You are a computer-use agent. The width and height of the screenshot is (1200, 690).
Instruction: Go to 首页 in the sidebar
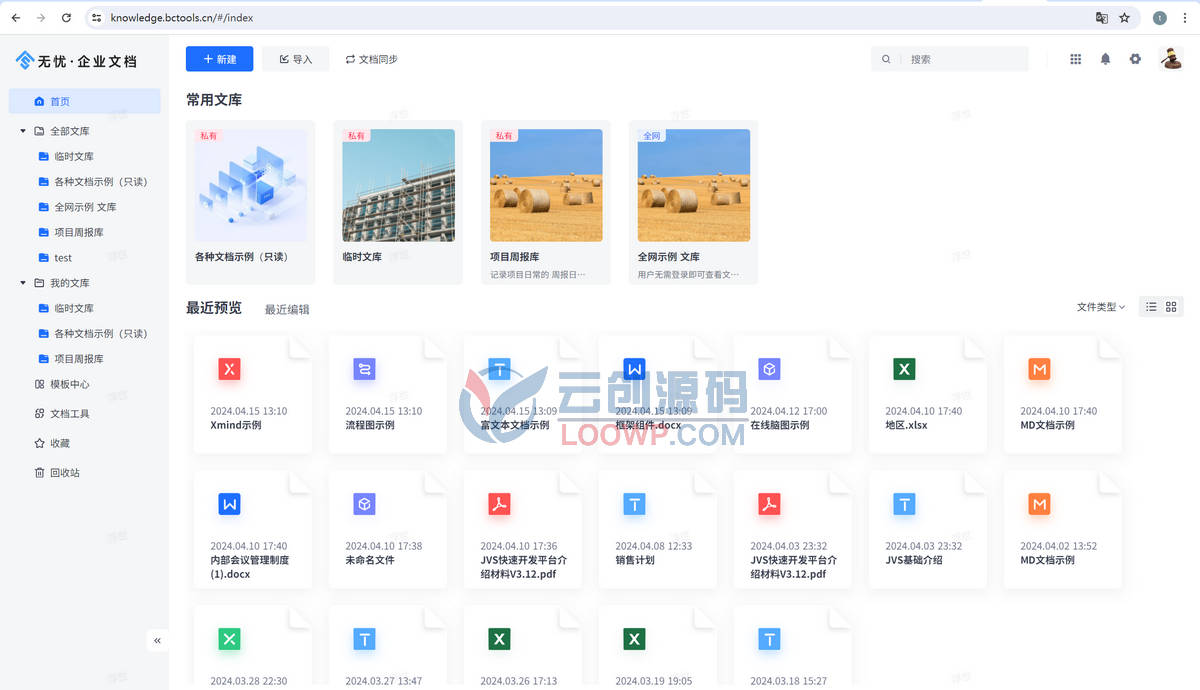84,101
